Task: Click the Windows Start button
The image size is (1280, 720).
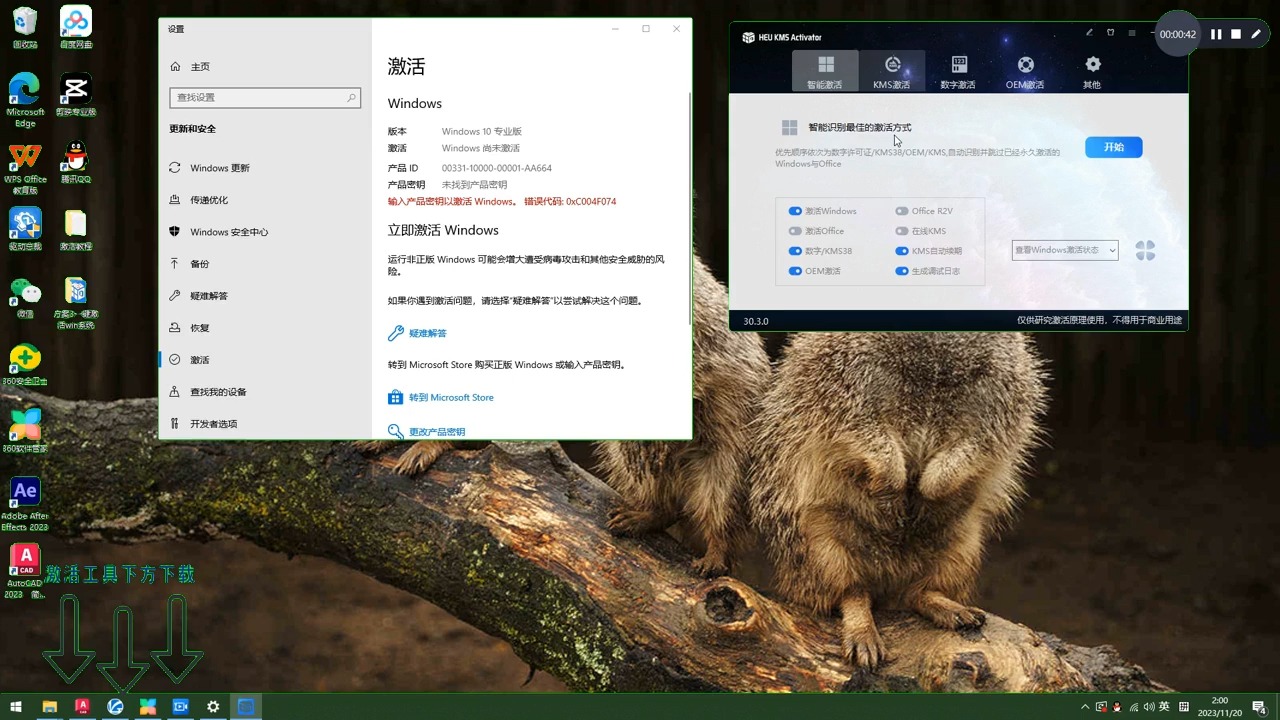Action: [x=16, y=707]
